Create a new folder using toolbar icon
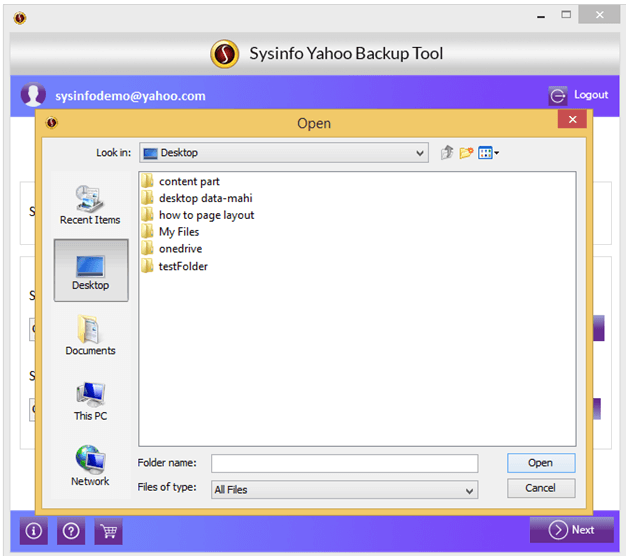Viewport: 628px width, 560px height. (x=466, y=153)
